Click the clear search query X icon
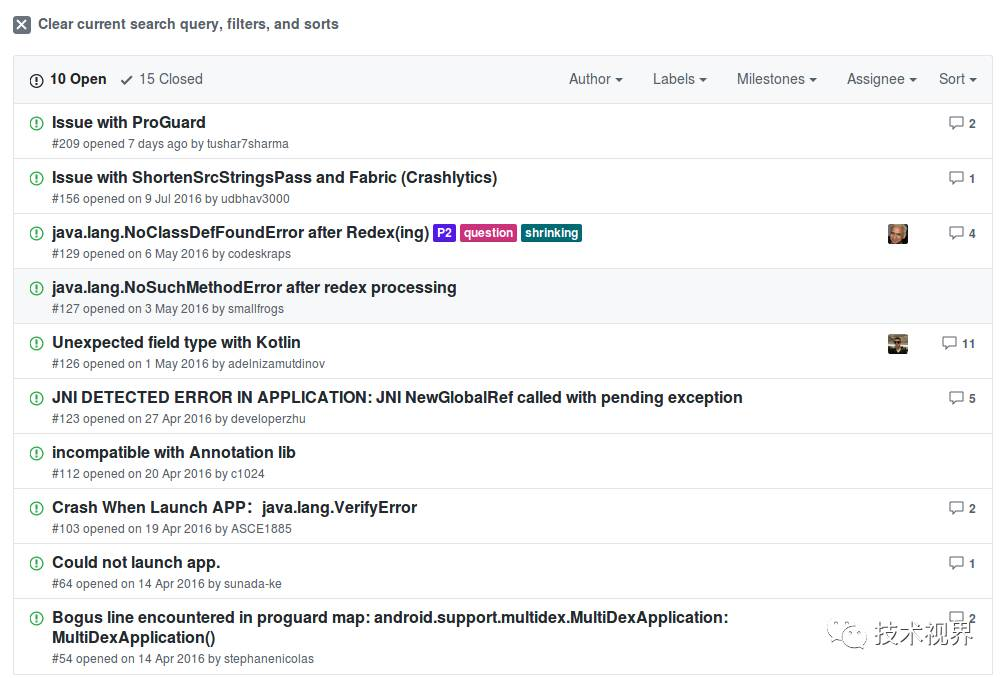The image size is (1006, 678). pos(22,25)
